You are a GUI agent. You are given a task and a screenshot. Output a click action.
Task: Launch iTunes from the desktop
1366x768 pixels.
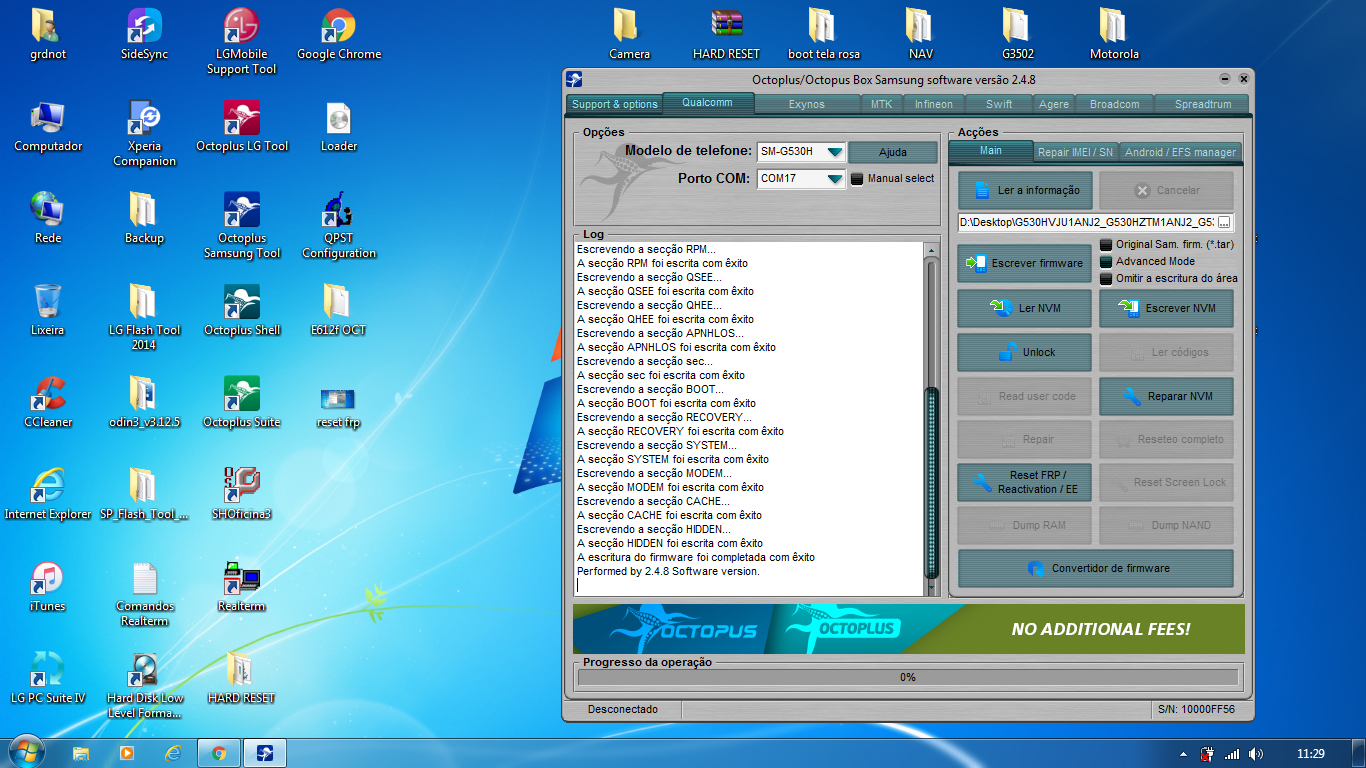(48, 587)
